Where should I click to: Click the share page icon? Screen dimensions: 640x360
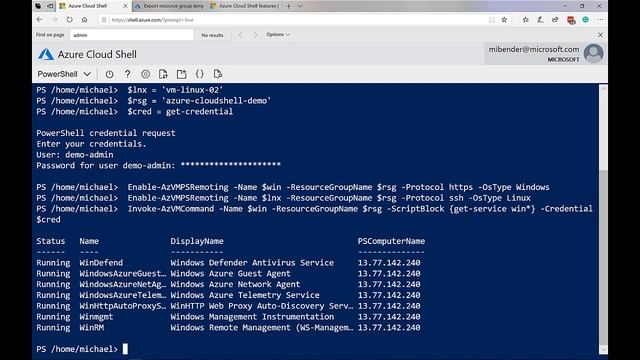tap(555, 20)
